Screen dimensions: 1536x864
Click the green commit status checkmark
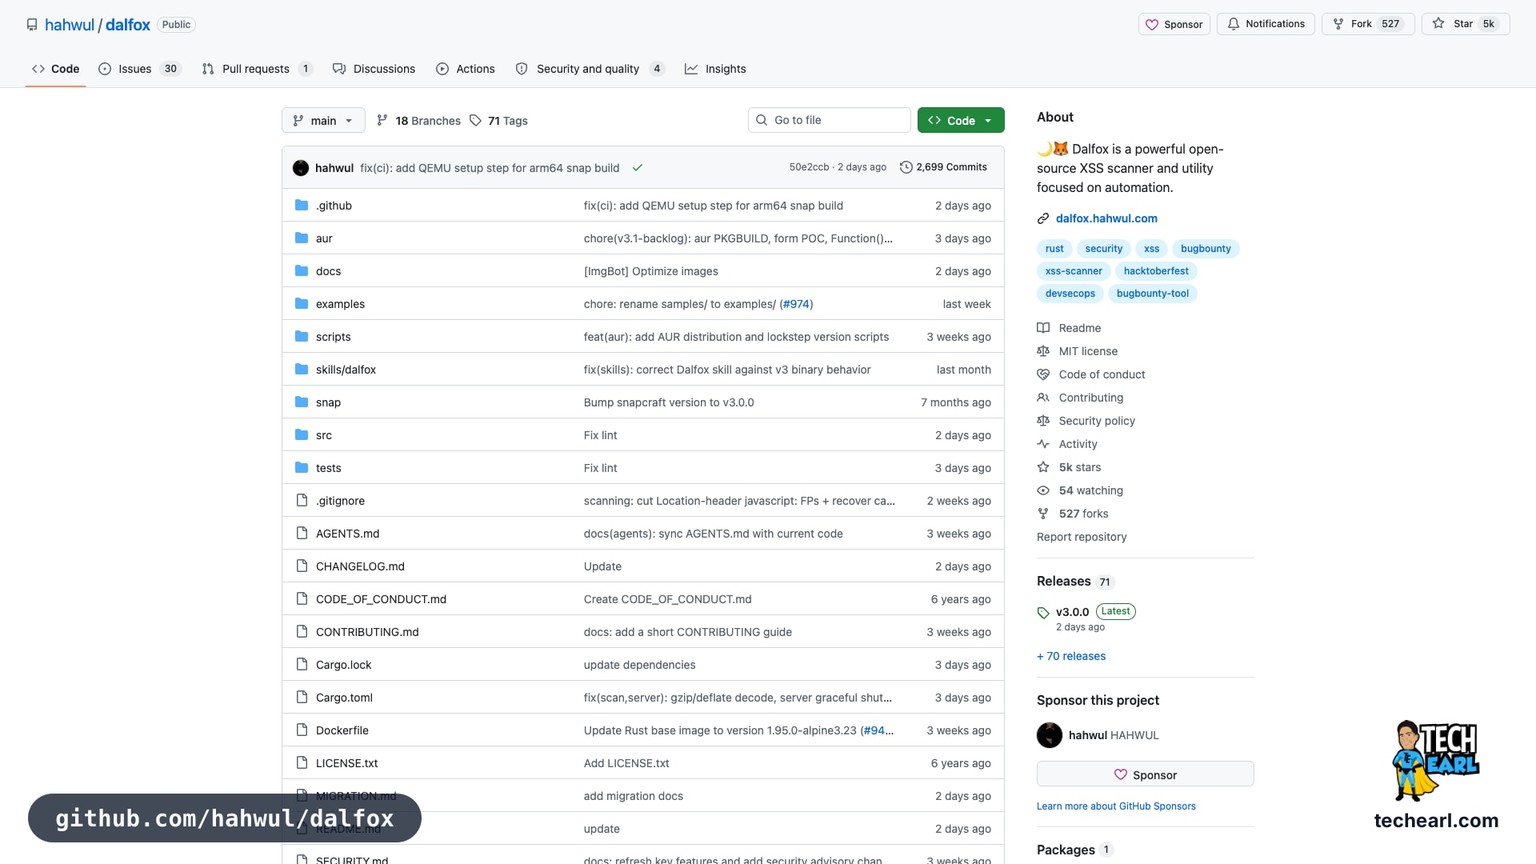[x=637, y=168]
